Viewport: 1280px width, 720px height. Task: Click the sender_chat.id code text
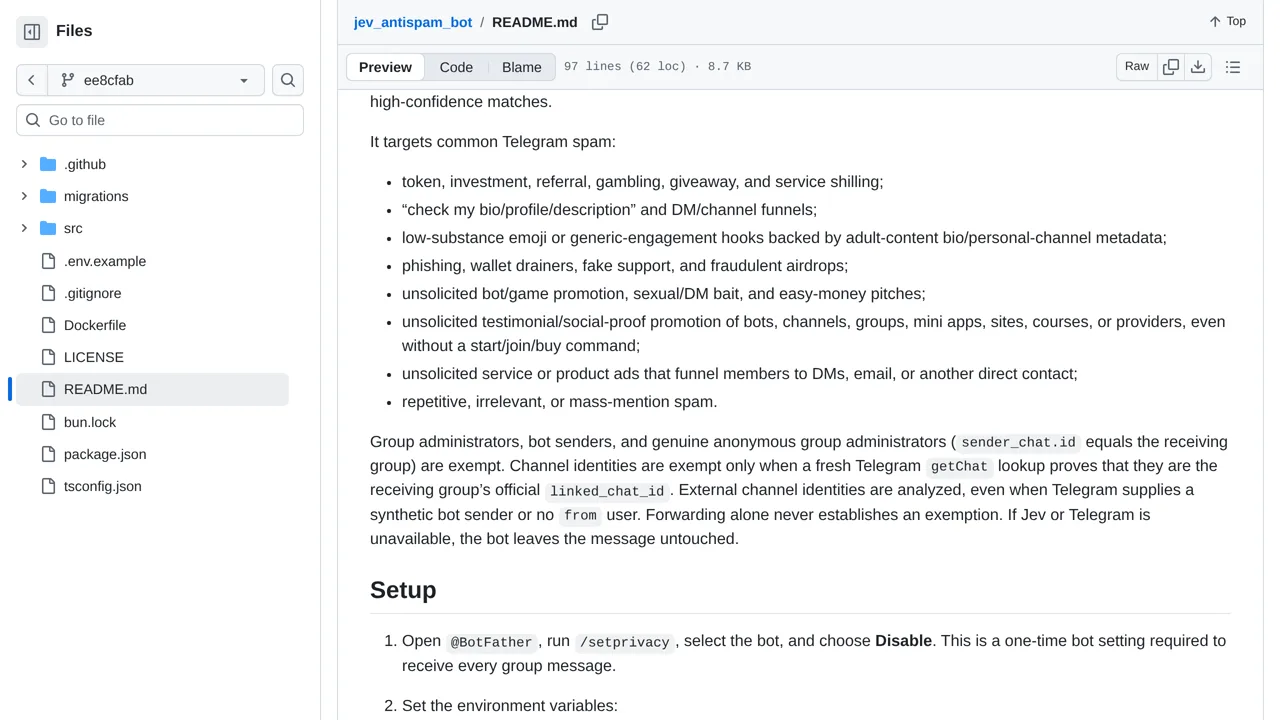pos(1018,442)
